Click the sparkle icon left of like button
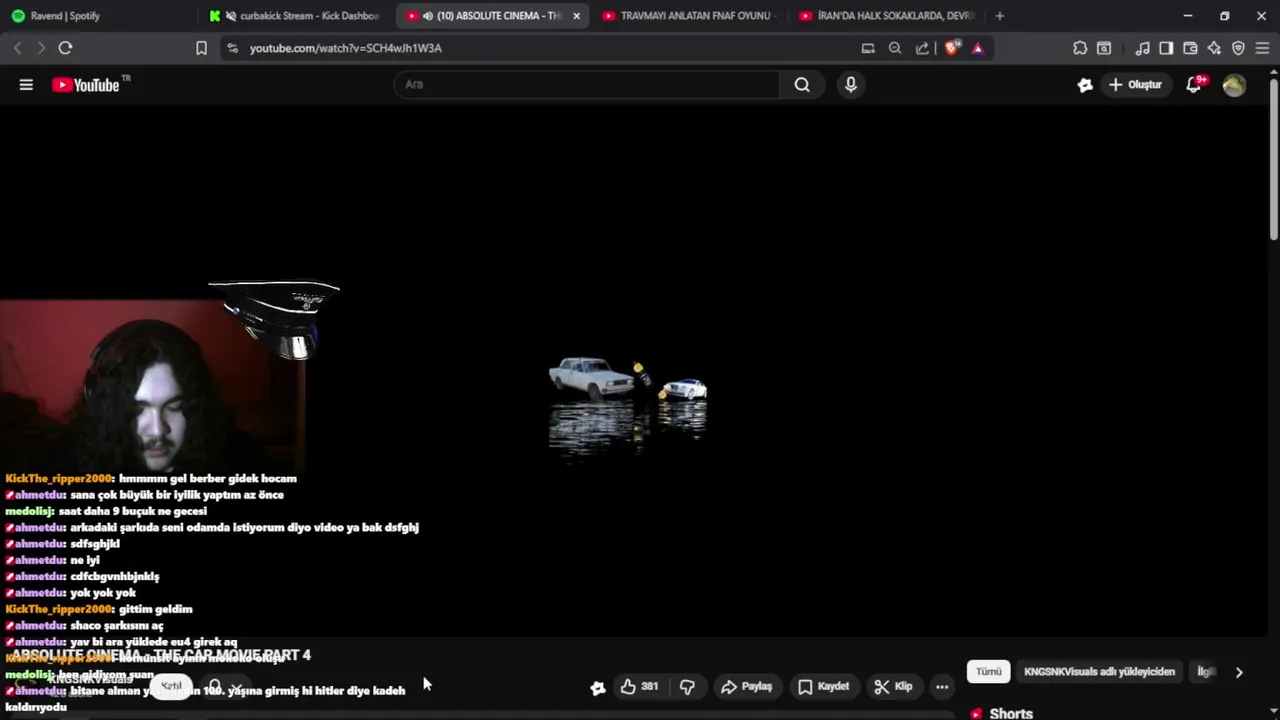This screenshot has width=1280, height=720. click(x=597, y=687)
